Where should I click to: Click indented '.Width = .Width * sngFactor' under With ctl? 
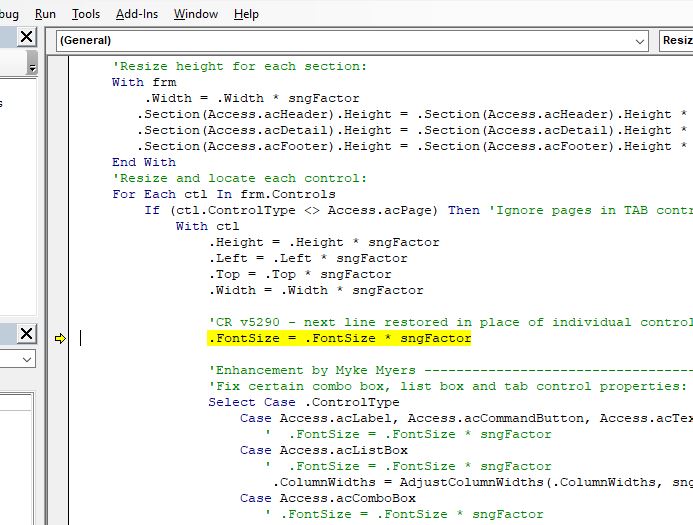coord(316,290)
